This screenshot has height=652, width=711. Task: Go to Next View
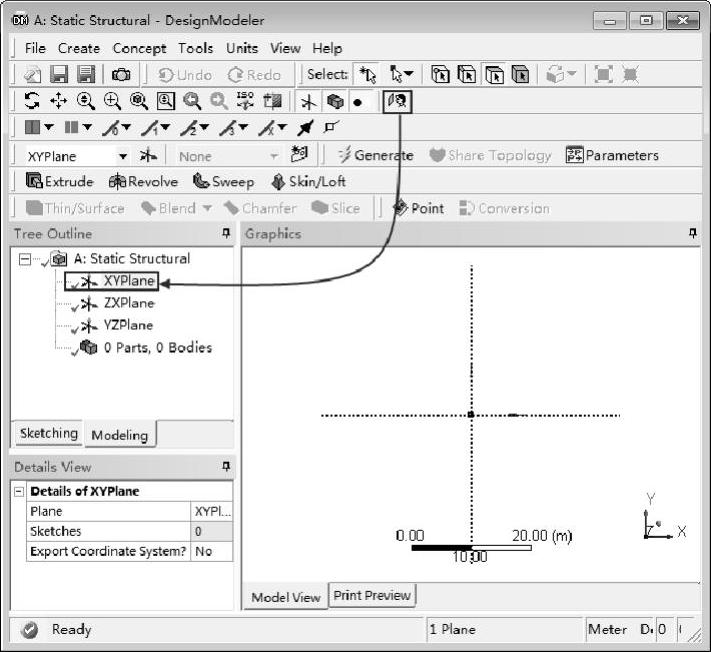tap(219, 101)
